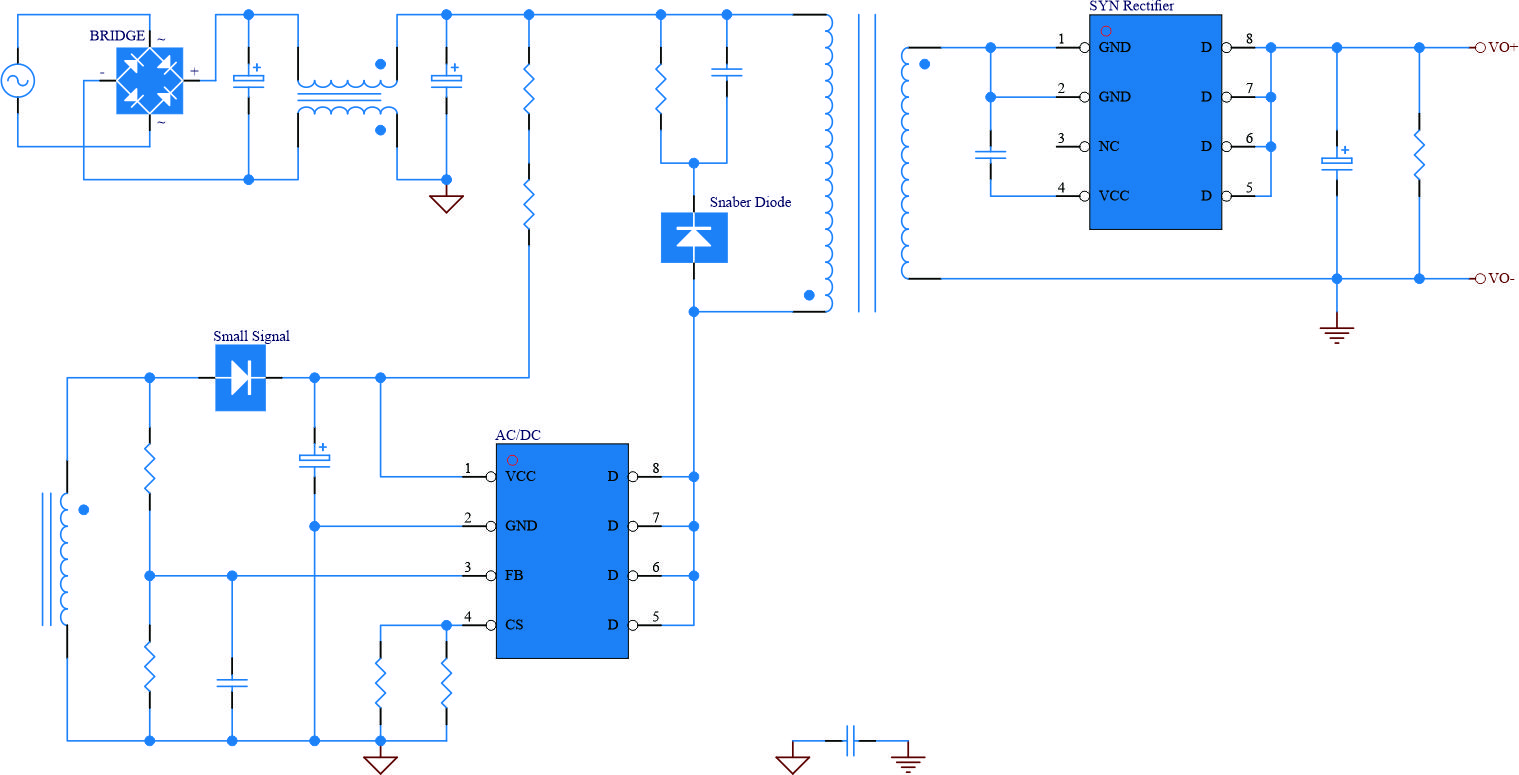
Task: Select the CS pin label on AC/DC chip
Action: [514, 626]
